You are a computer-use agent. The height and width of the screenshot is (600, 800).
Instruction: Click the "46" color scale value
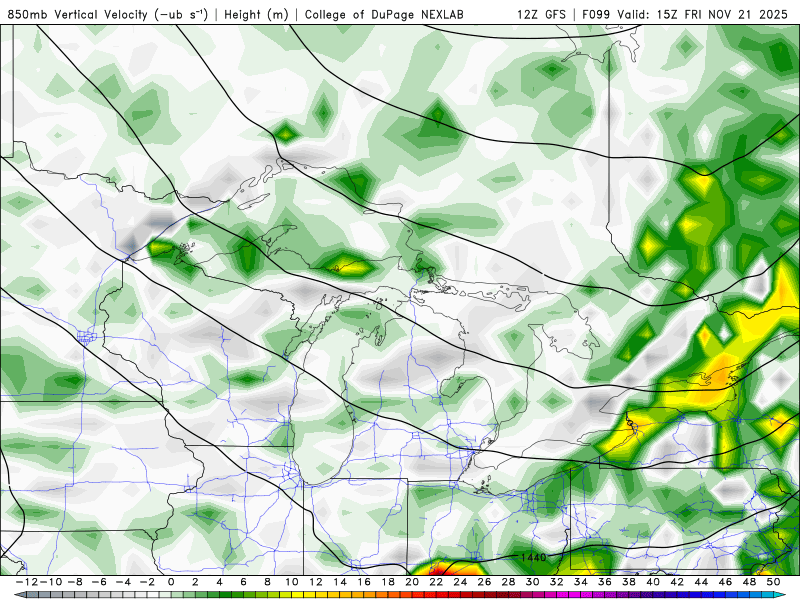click(725, 582)
